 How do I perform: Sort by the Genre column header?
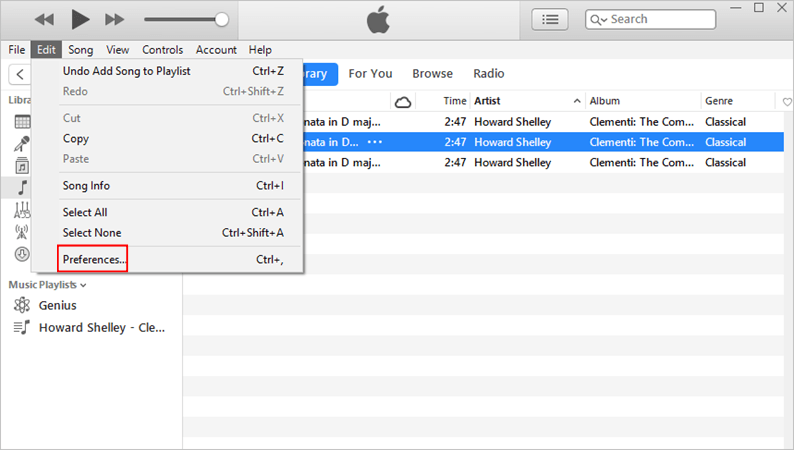(719, 101)
